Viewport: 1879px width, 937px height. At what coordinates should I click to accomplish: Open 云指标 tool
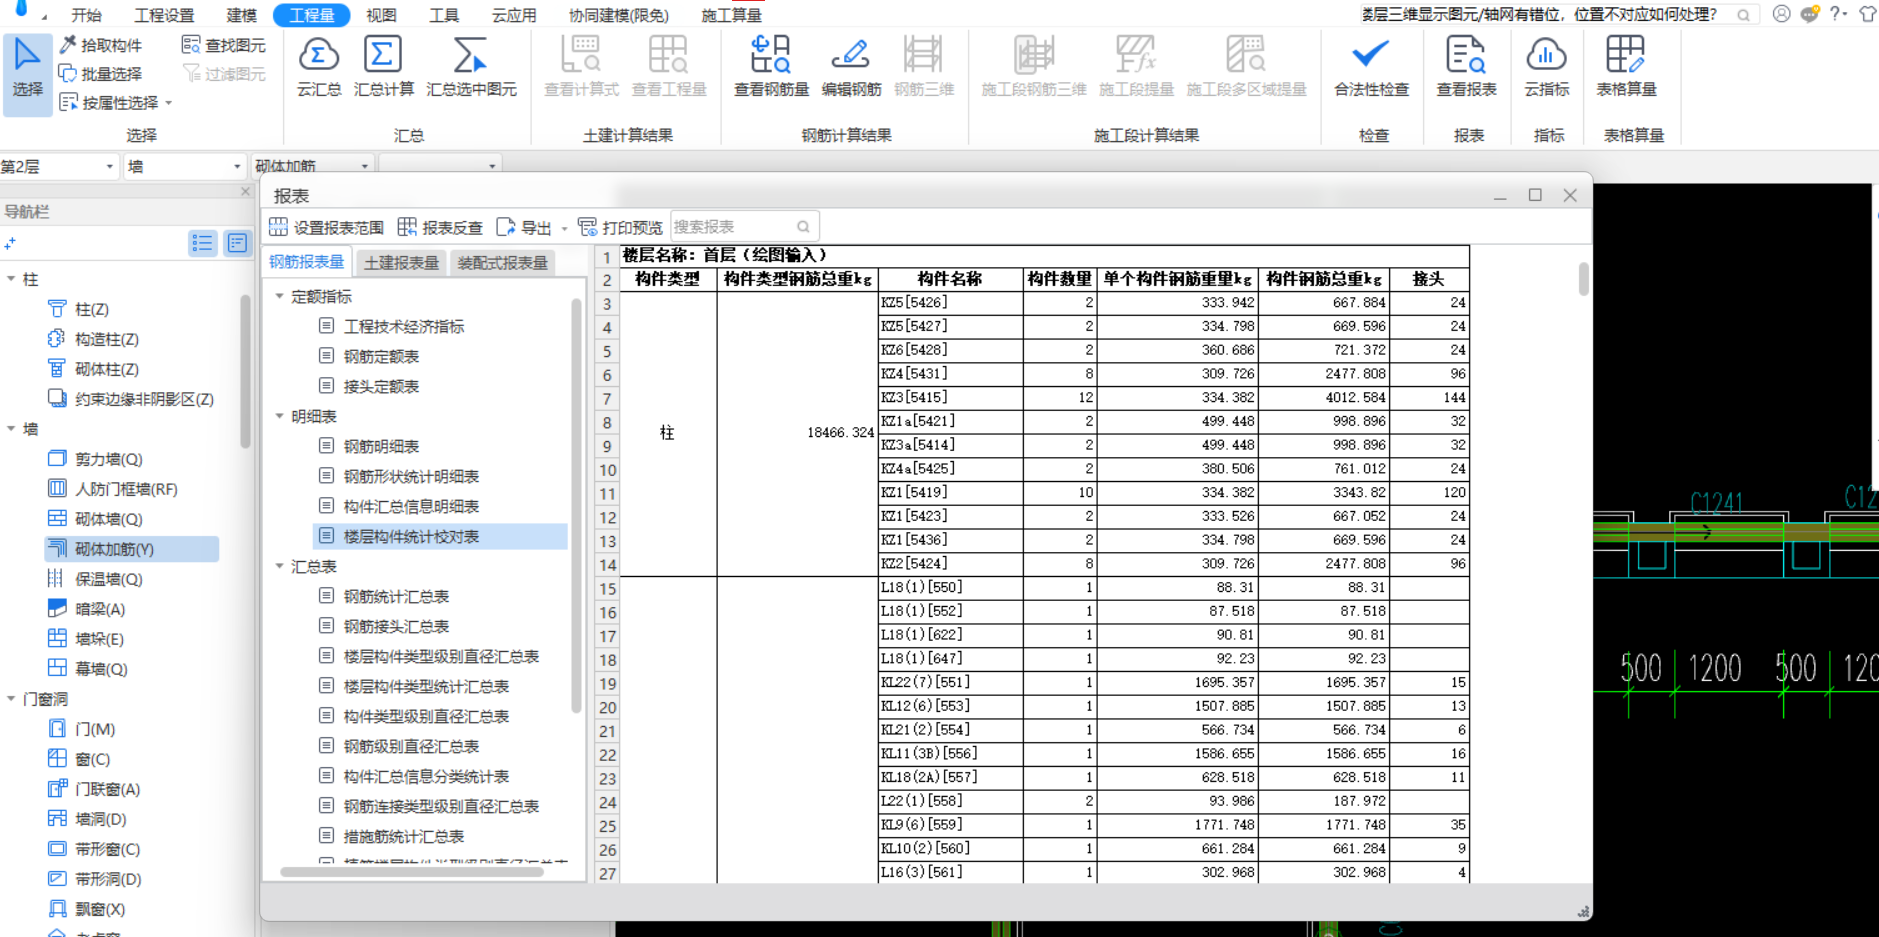[x=1546, y=66]
